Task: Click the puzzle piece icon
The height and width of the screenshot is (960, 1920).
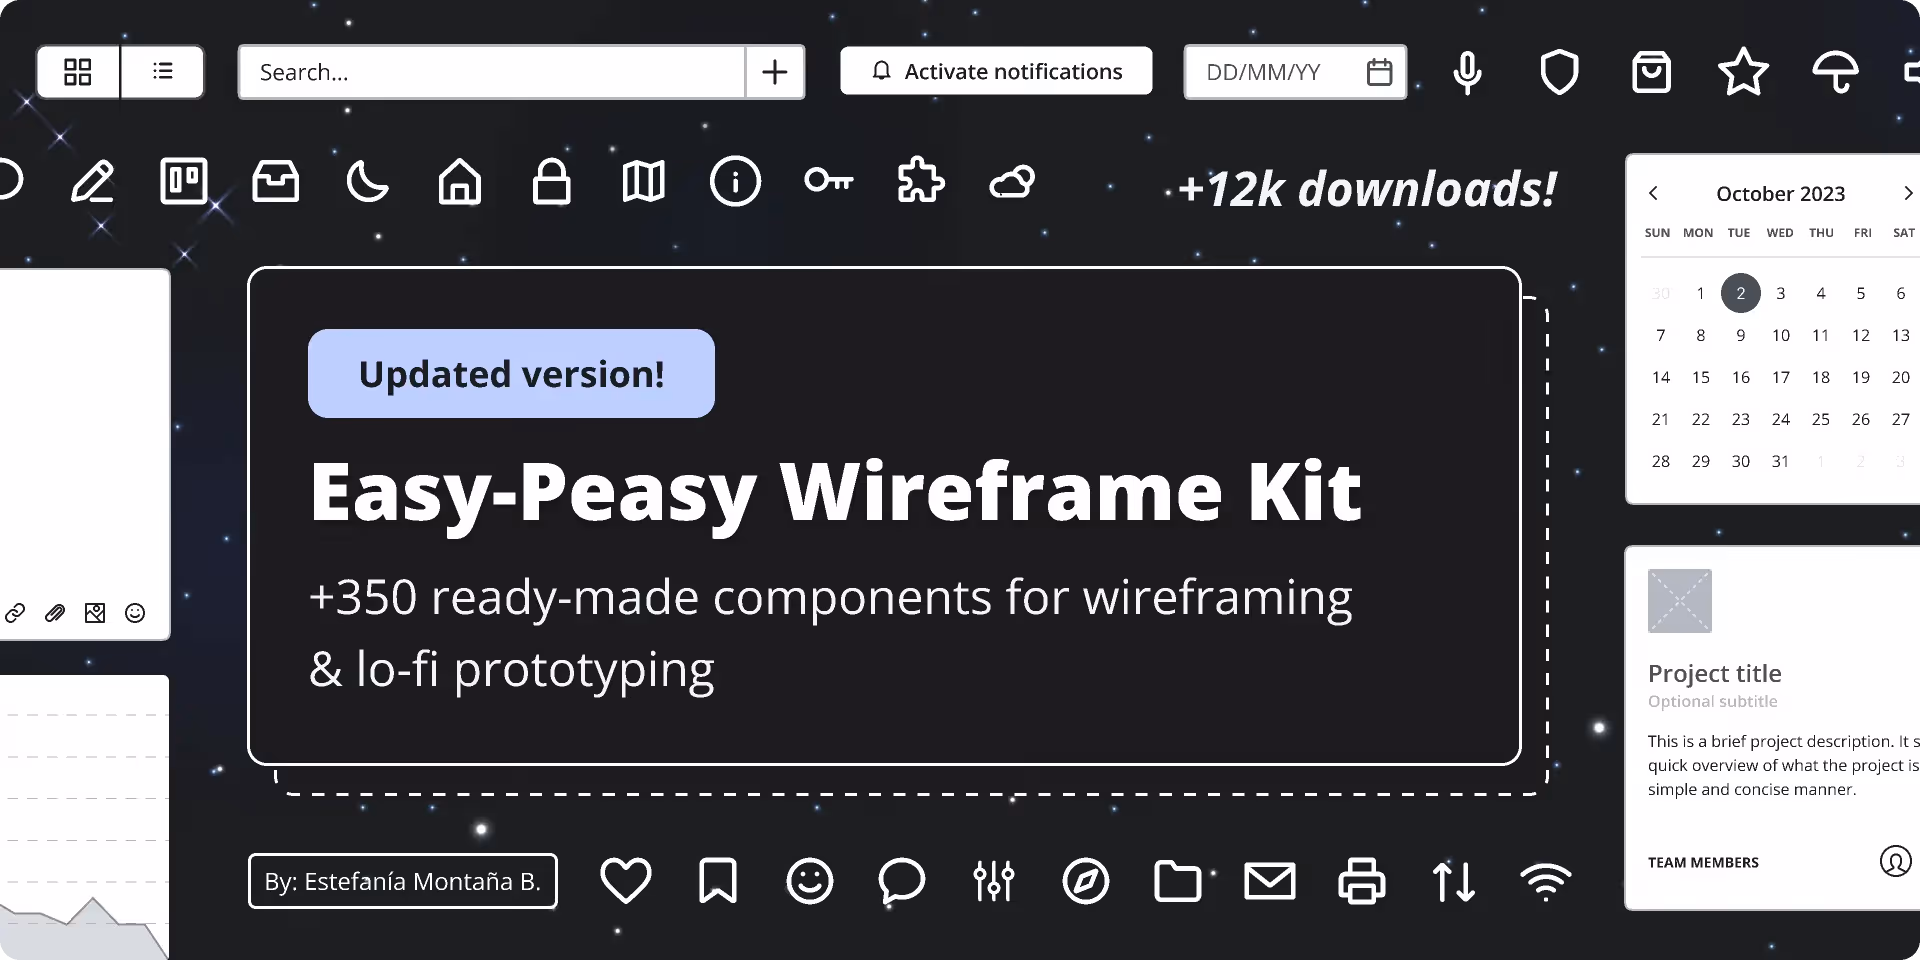Action: coord(920,182)
